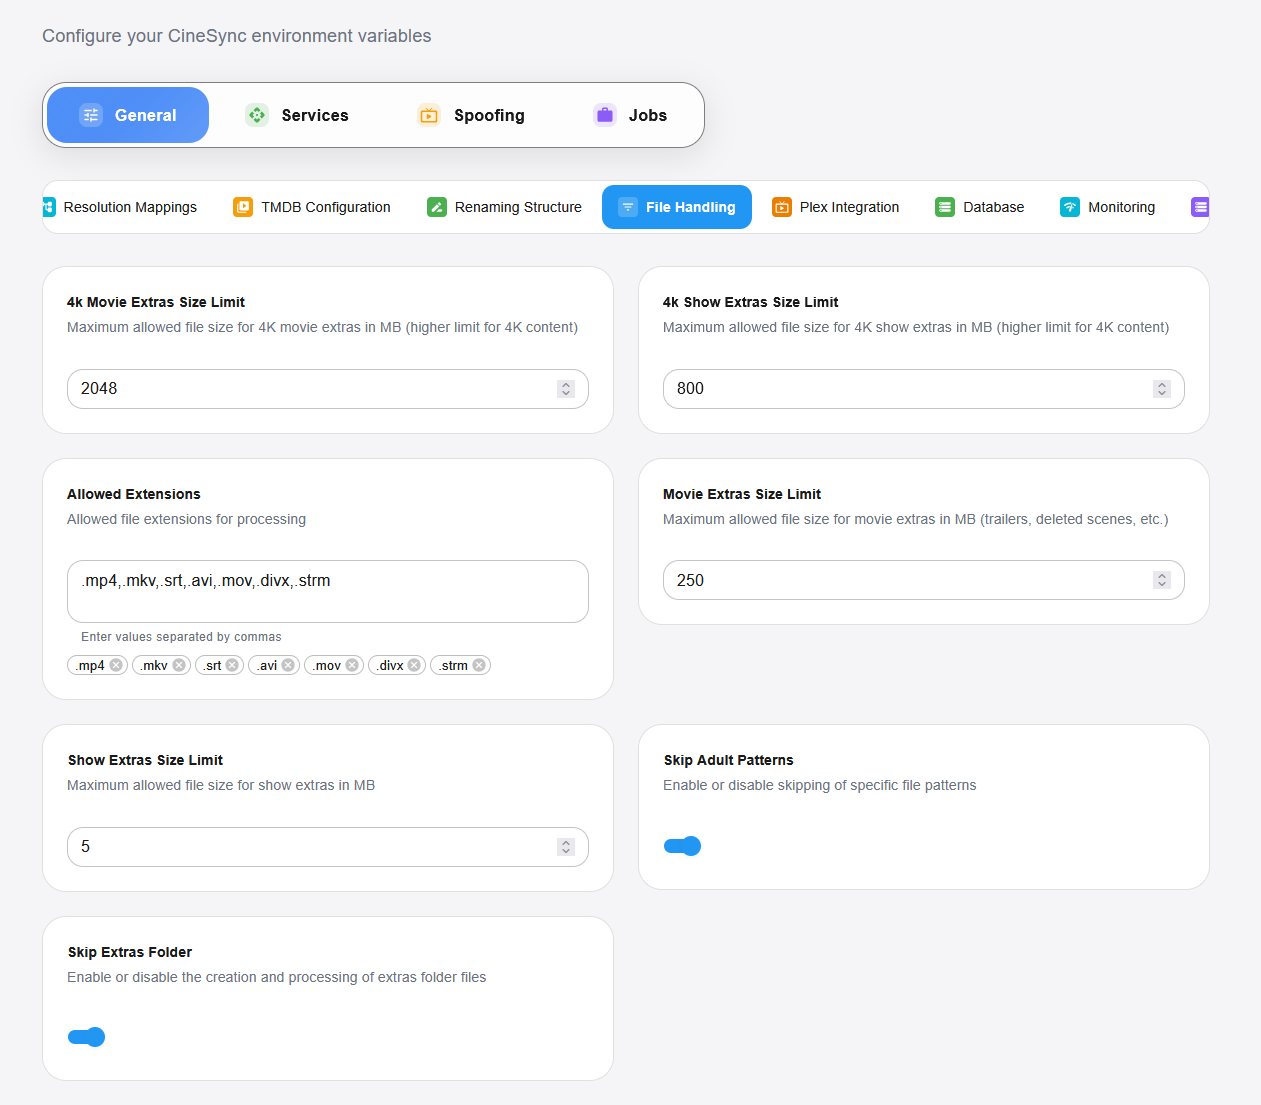Delete the .strm extension tag
The width and height of the screenshot is (1261, 1105).
point(479,665)
